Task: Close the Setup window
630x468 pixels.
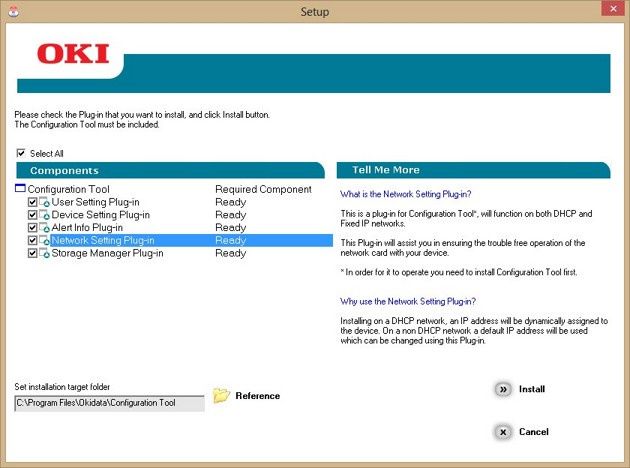Action: pyautogui.click(x=613, y=8)
